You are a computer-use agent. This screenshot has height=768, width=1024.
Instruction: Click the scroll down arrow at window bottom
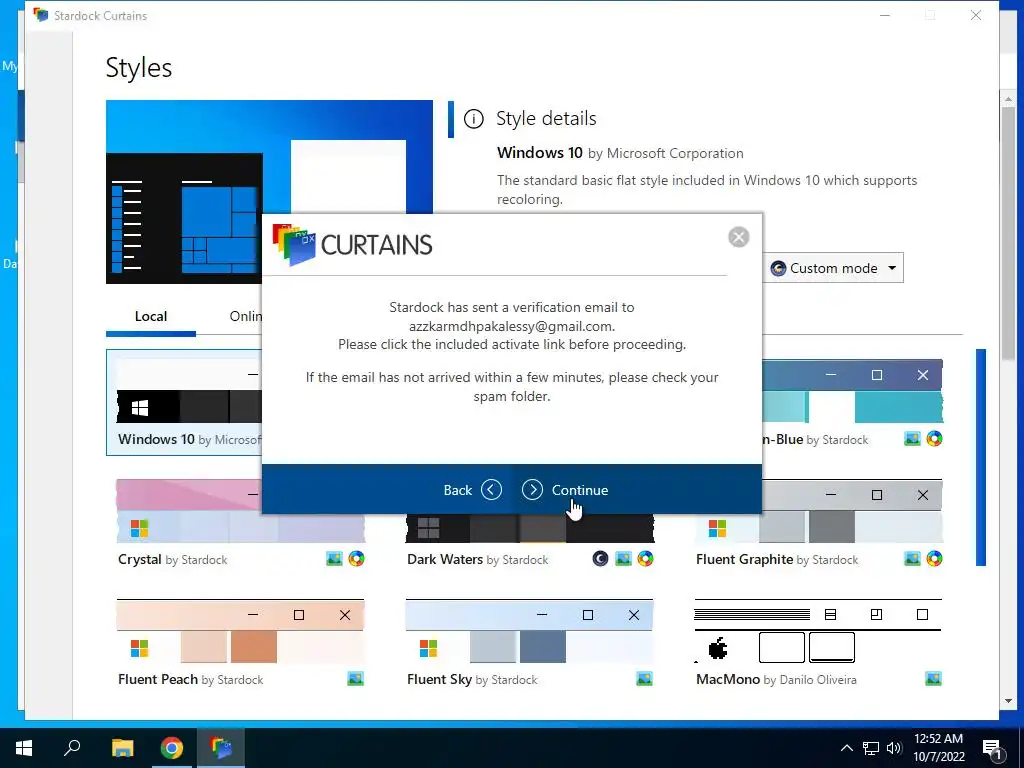coord(1008,701)
